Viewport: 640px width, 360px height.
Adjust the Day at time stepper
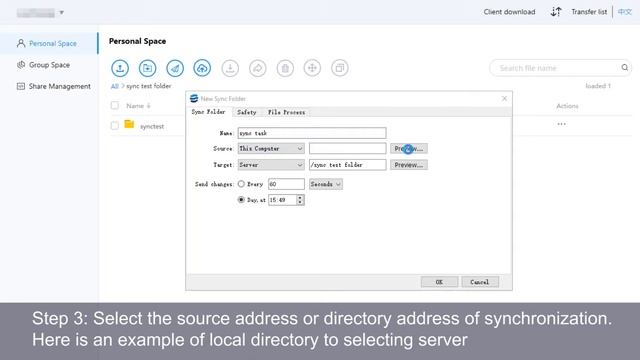[x=300, y=200]
